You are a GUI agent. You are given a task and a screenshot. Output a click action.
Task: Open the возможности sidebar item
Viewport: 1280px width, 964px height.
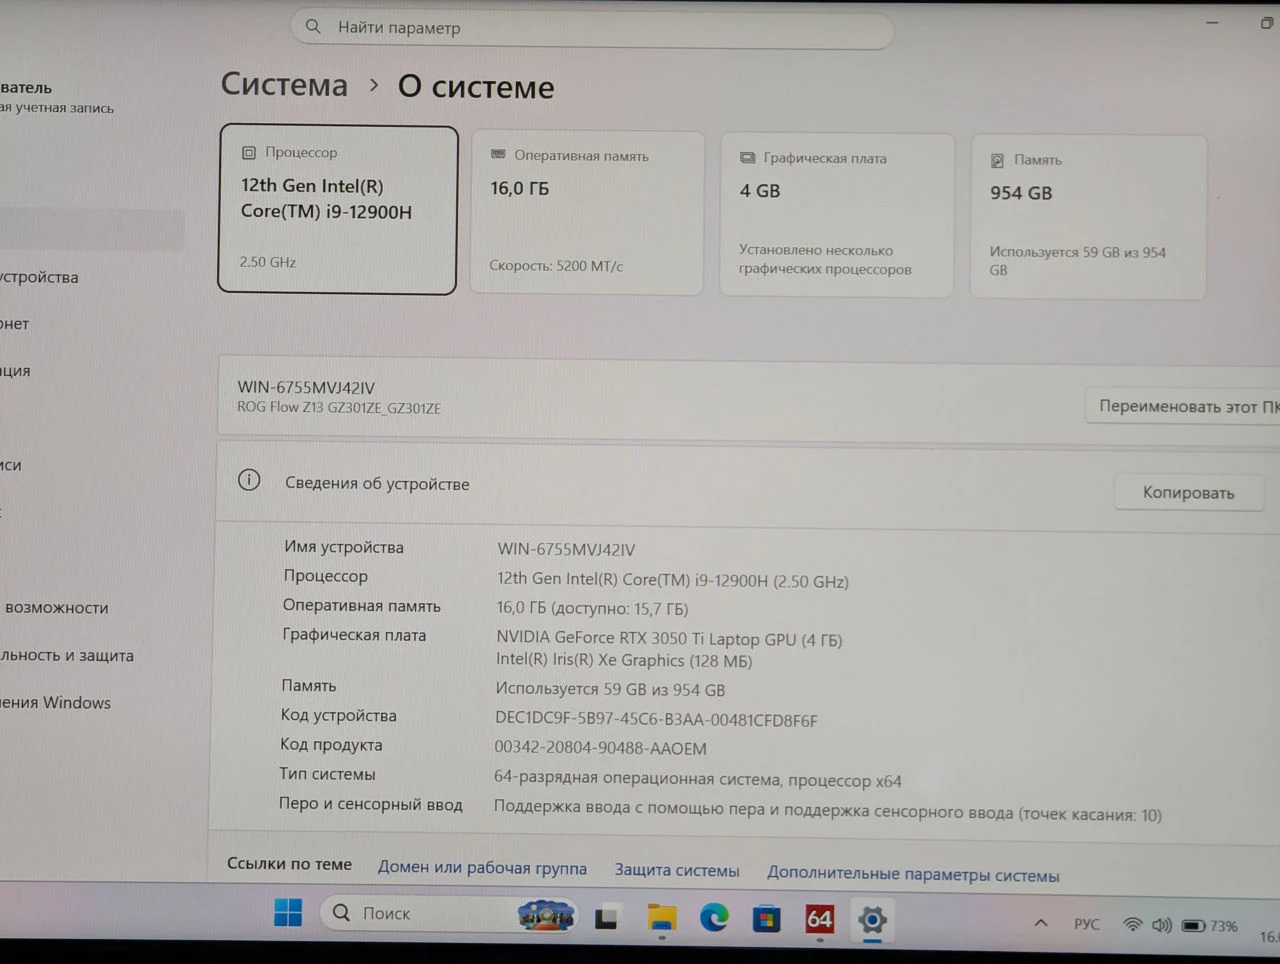pyautogui.click(x=55, y=607)
